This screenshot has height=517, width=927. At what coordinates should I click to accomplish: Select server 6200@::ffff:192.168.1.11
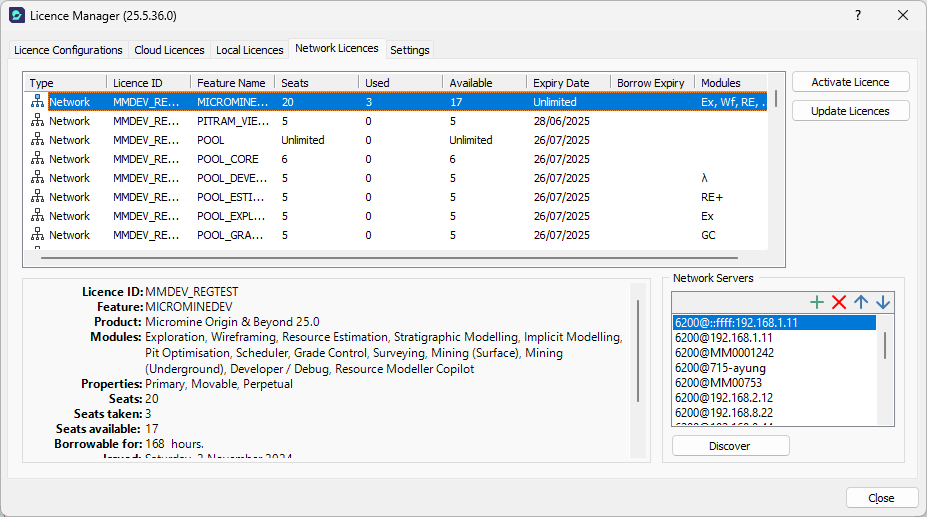[774, 322]
